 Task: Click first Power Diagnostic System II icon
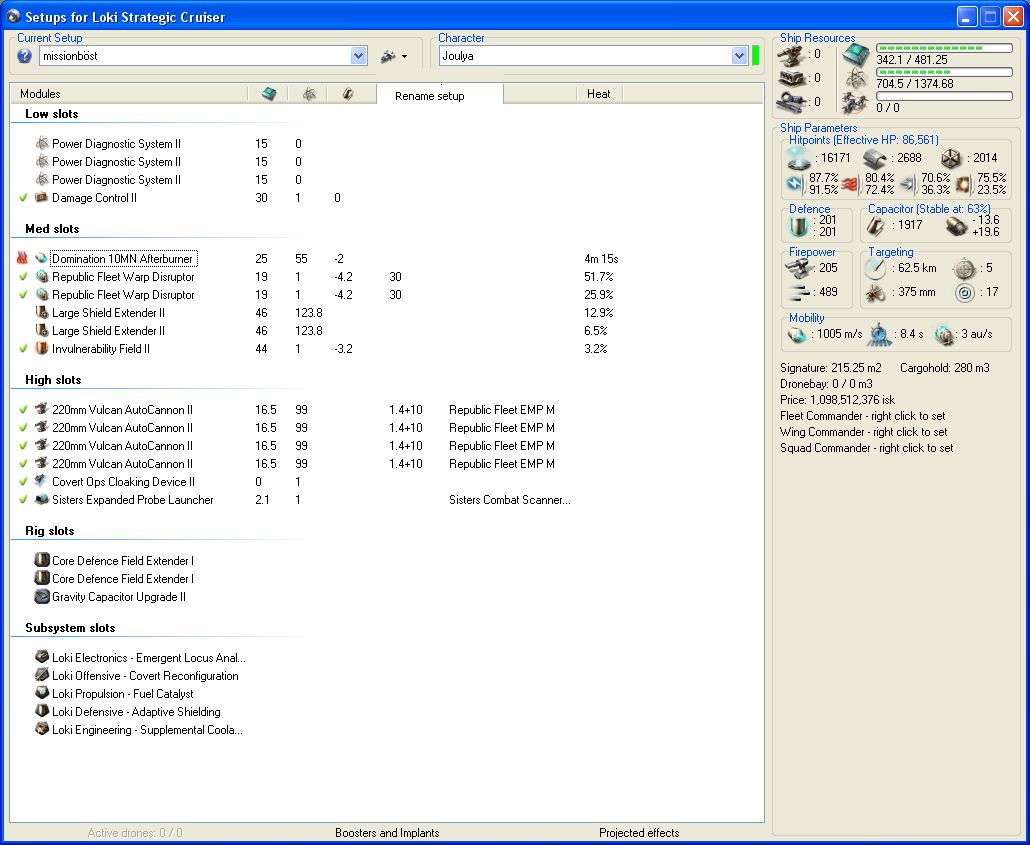click(42, 143)
